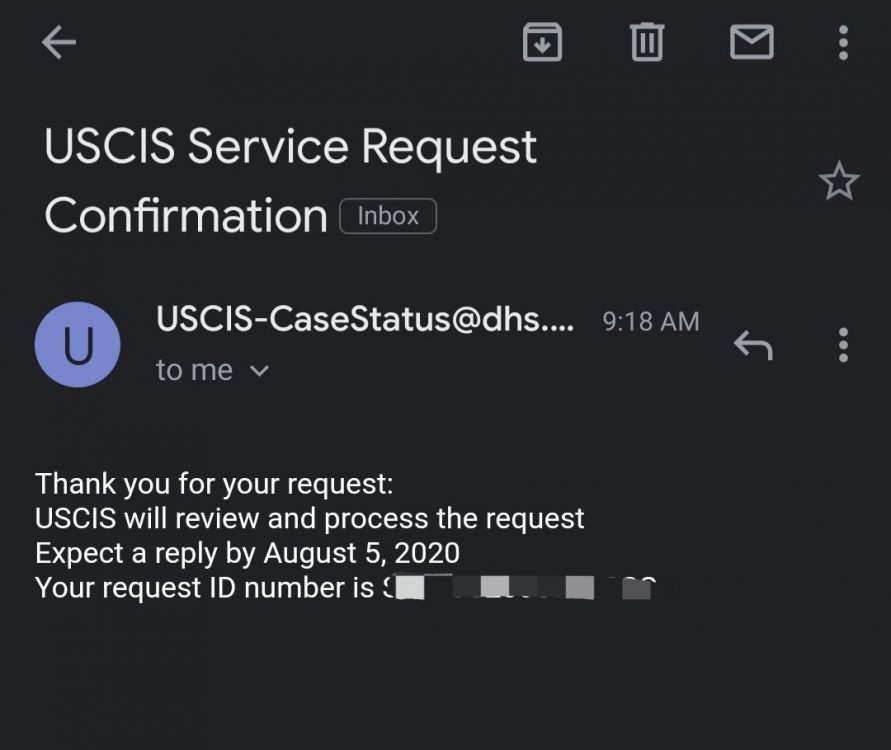891x750 pixels.
Task: Expand recipient details with the chevron
Action: (x=259, y=371)
